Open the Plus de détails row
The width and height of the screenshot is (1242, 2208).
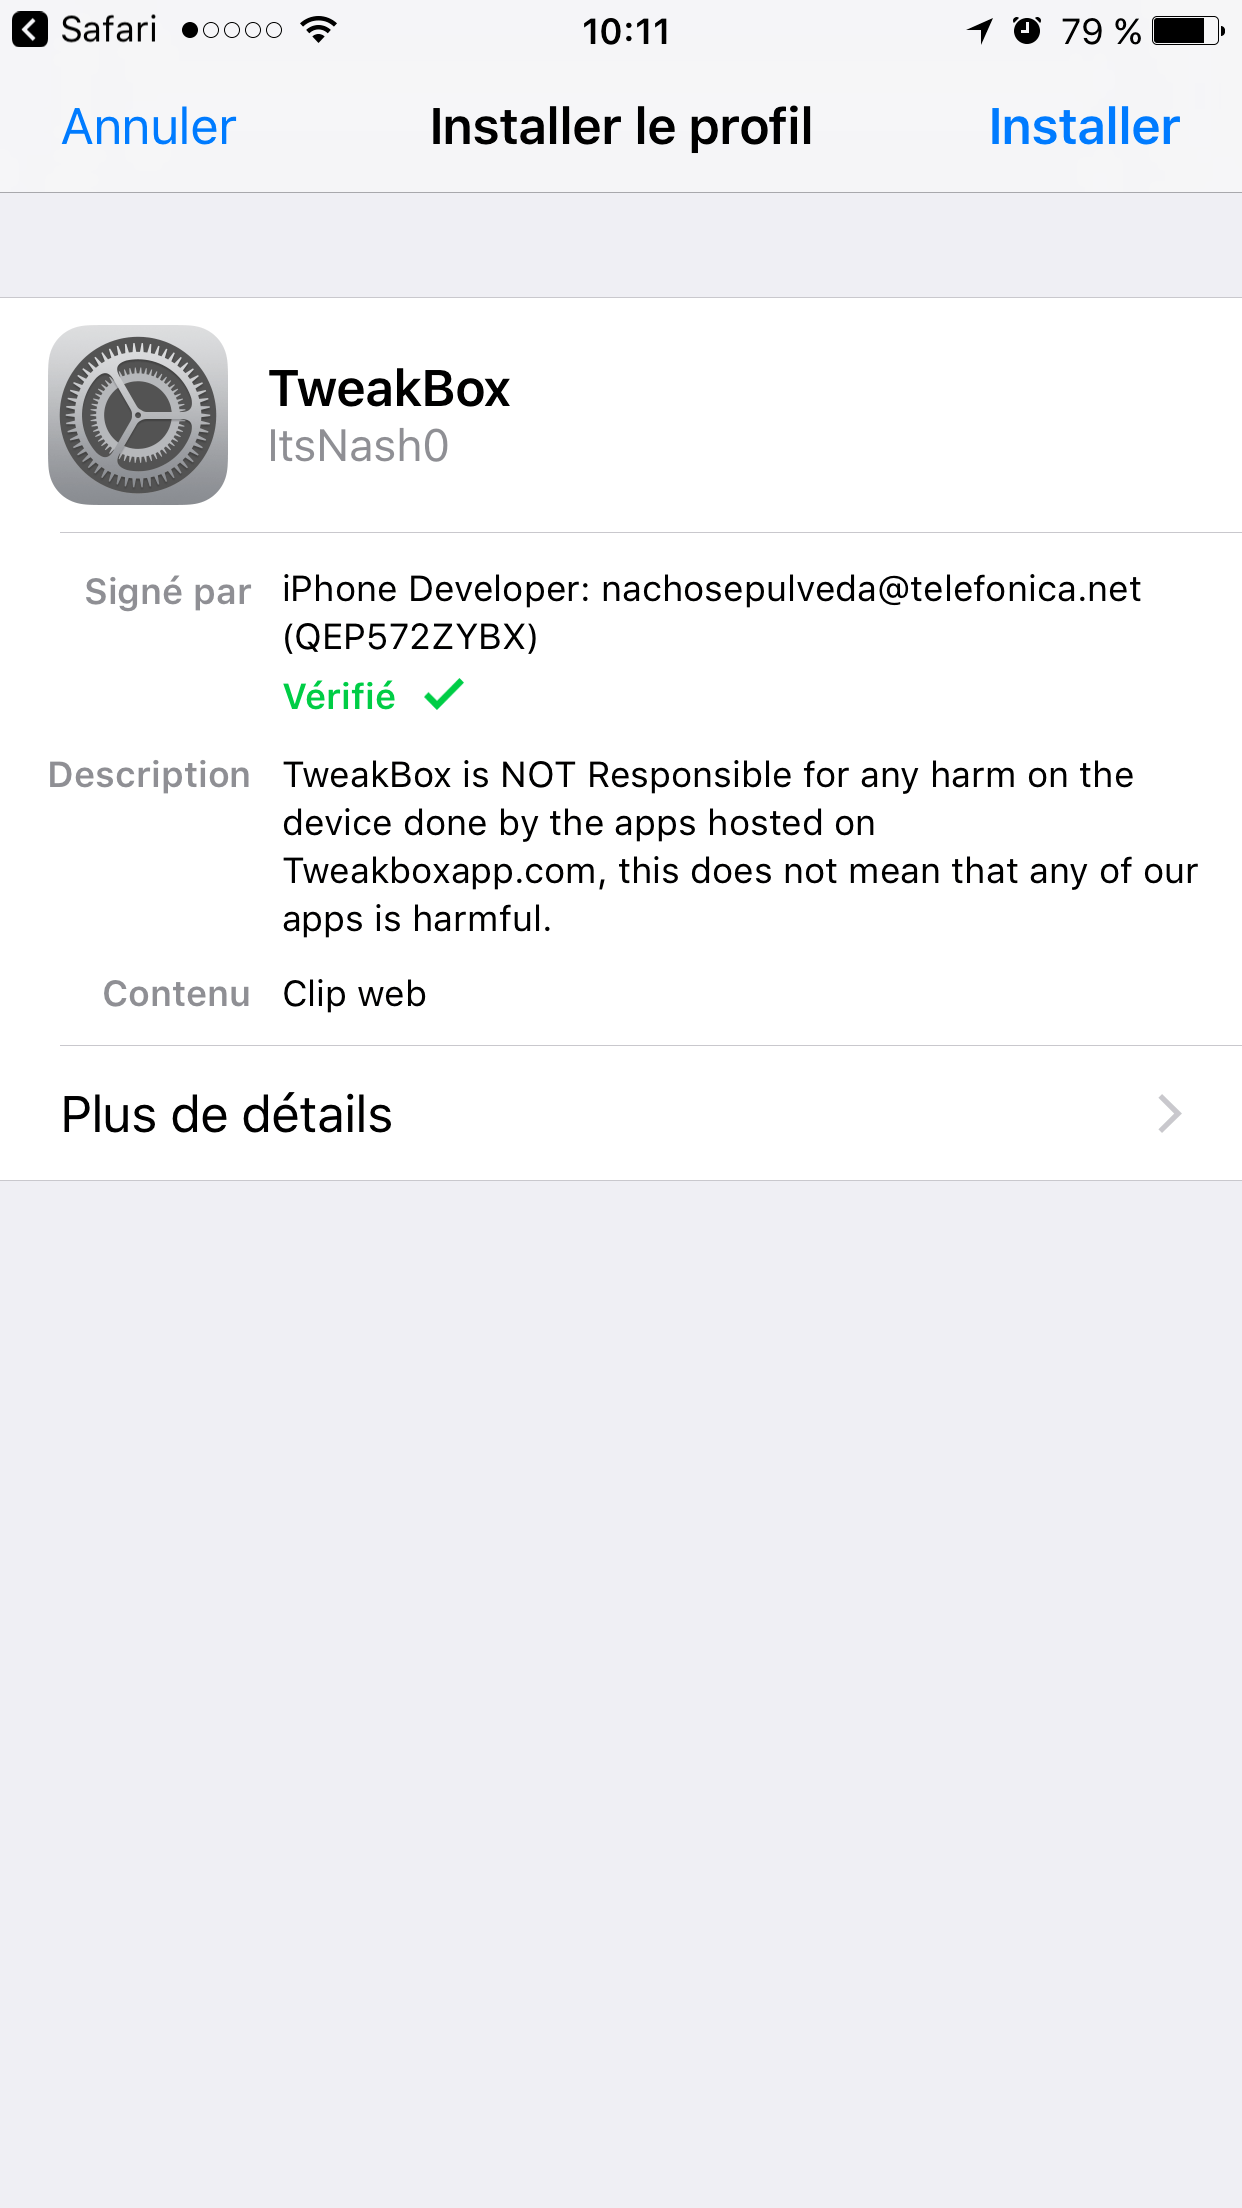(621, 1113)
